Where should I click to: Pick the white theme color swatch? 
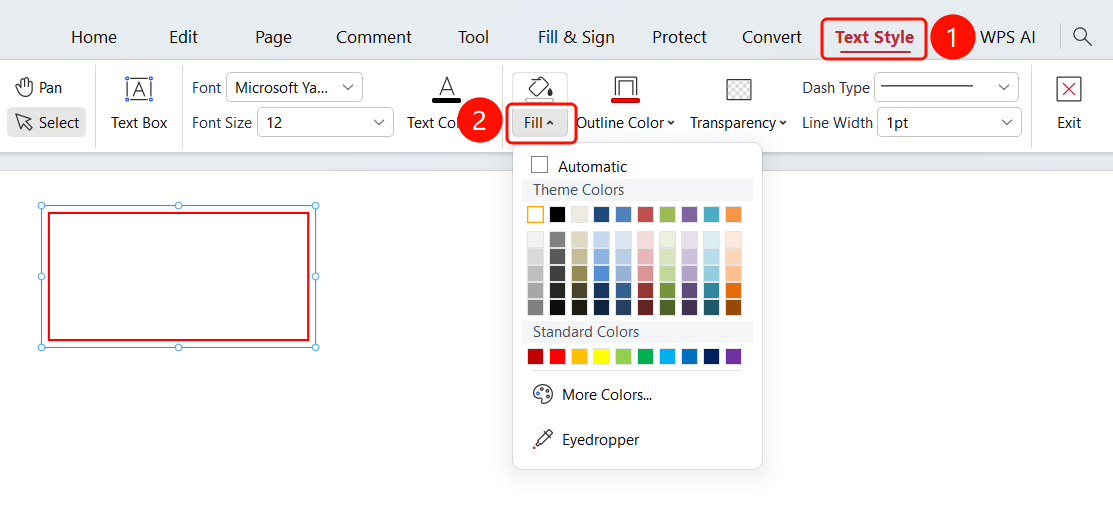pos(535,214)
